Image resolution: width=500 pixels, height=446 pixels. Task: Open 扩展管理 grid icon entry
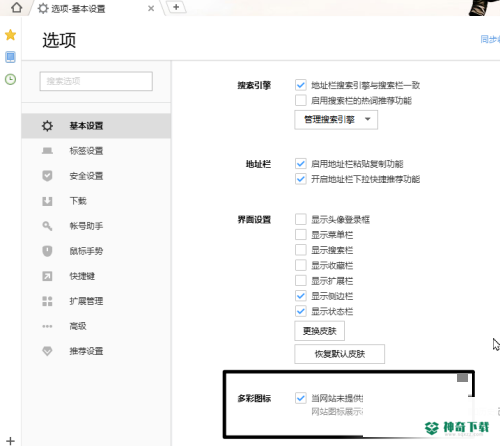pyautogui.click(x=47, y=301)
